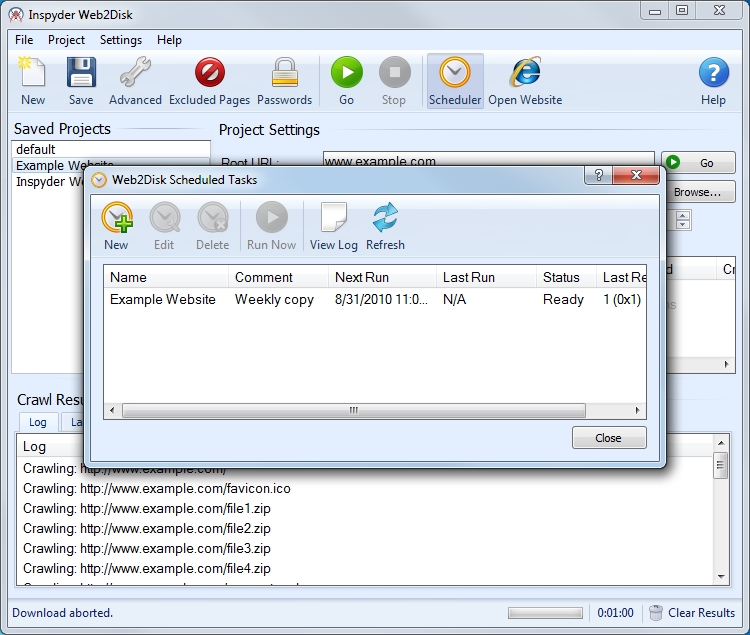Open the Help menu
The width and height of the screenshot is (750, 635).
click(169, 40)
